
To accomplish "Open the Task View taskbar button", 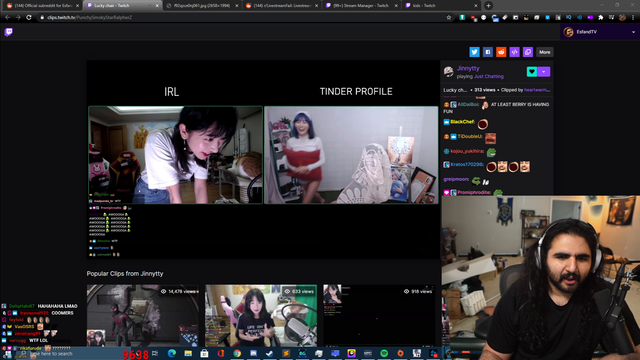I will pyautogui.click(x=155, y=353).
